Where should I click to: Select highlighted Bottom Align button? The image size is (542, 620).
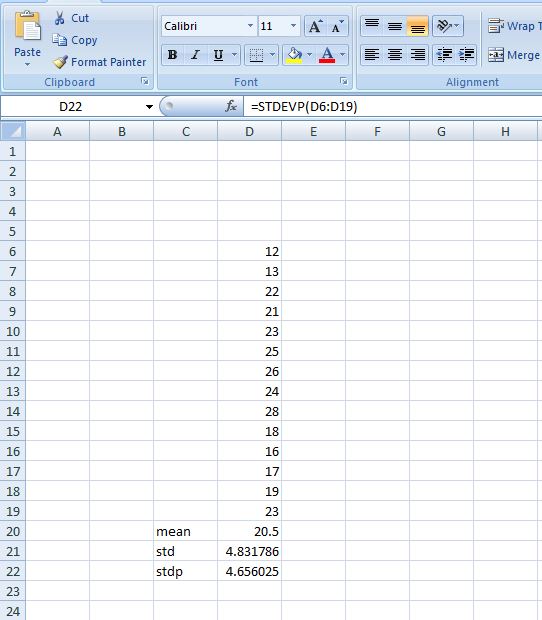pos(417,26)
